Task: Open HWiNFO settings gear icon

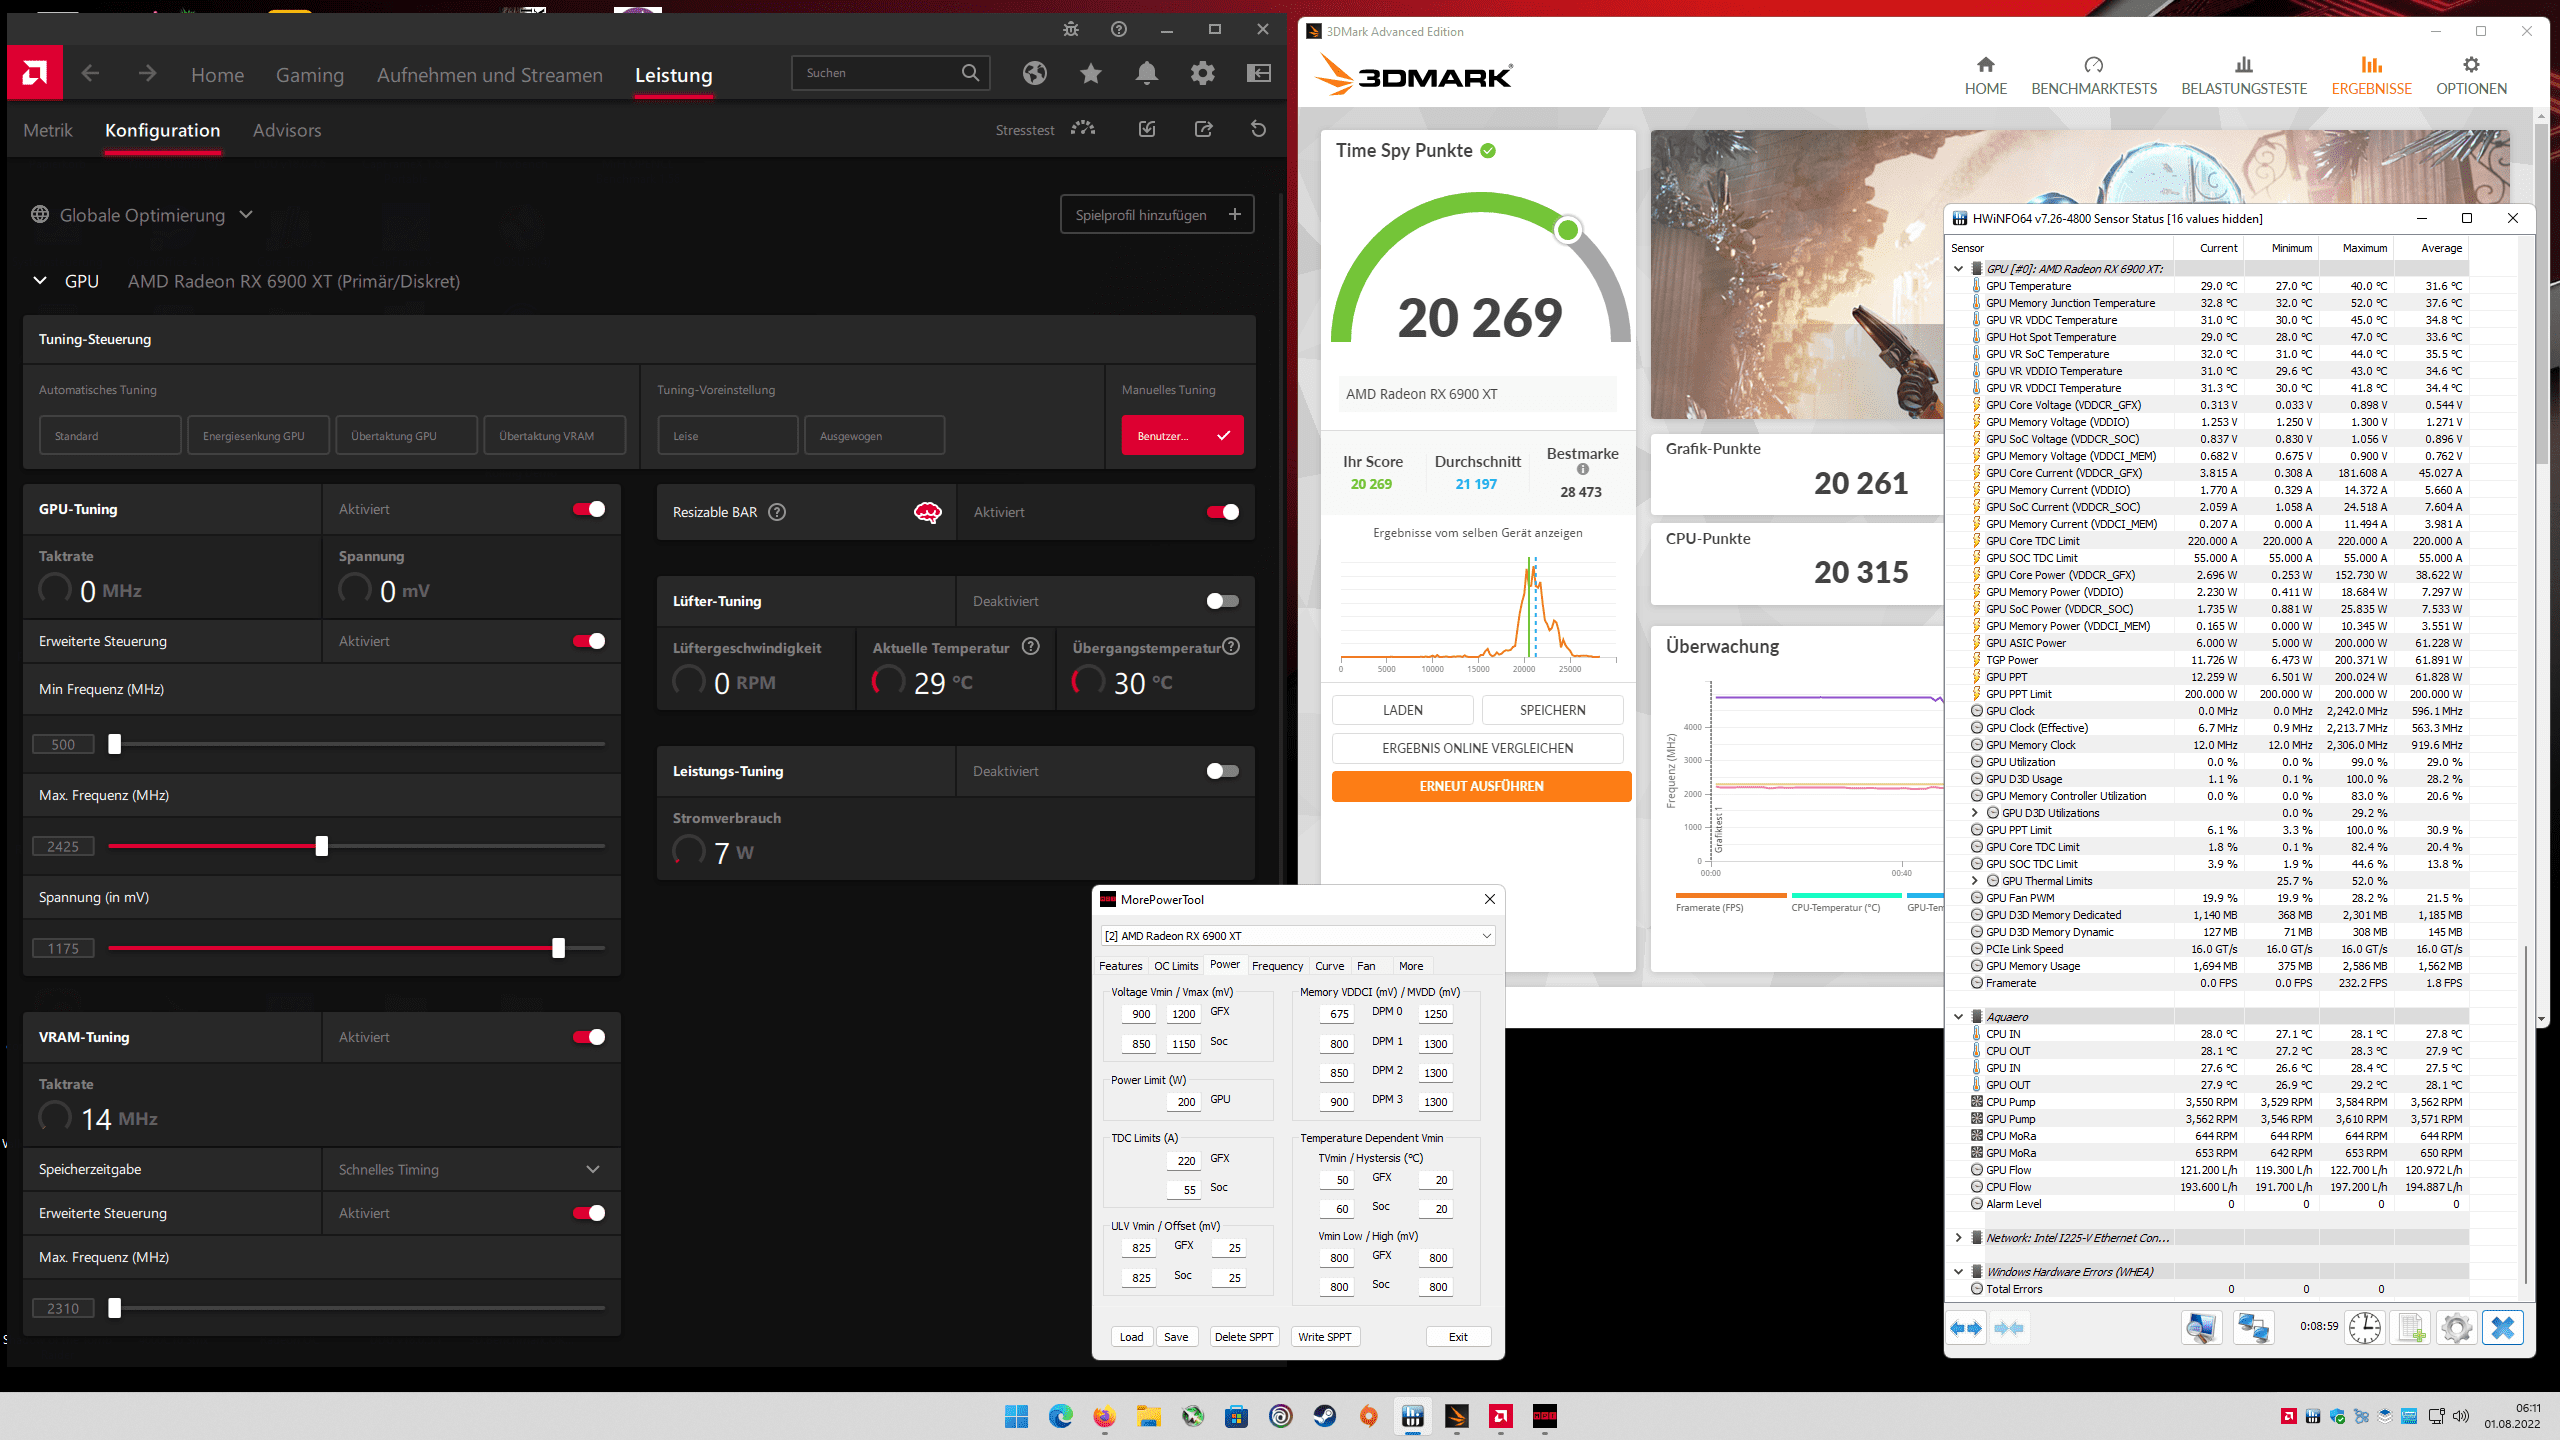Action: coord(2456,1328)
